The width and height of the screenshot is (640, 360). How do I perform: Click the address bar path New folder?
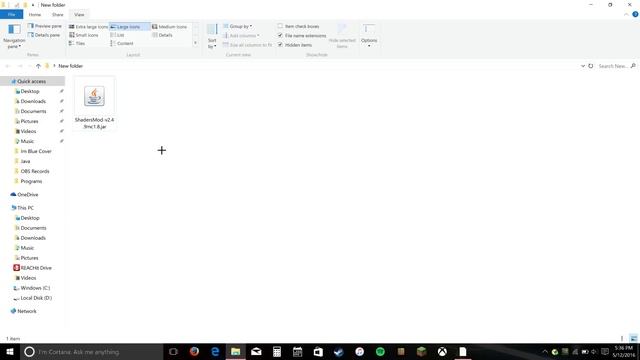[70, 66]
